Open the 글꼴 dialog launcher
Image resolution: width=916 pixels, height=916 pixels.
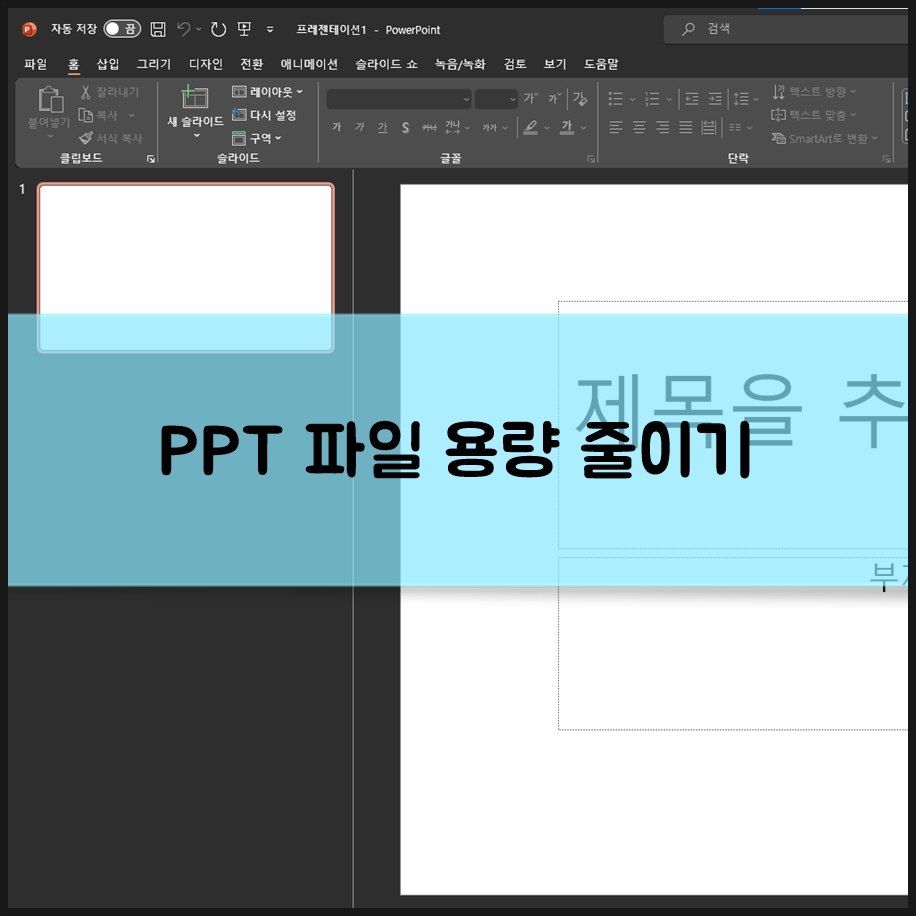pyautogui.click(x=591, y=159)
